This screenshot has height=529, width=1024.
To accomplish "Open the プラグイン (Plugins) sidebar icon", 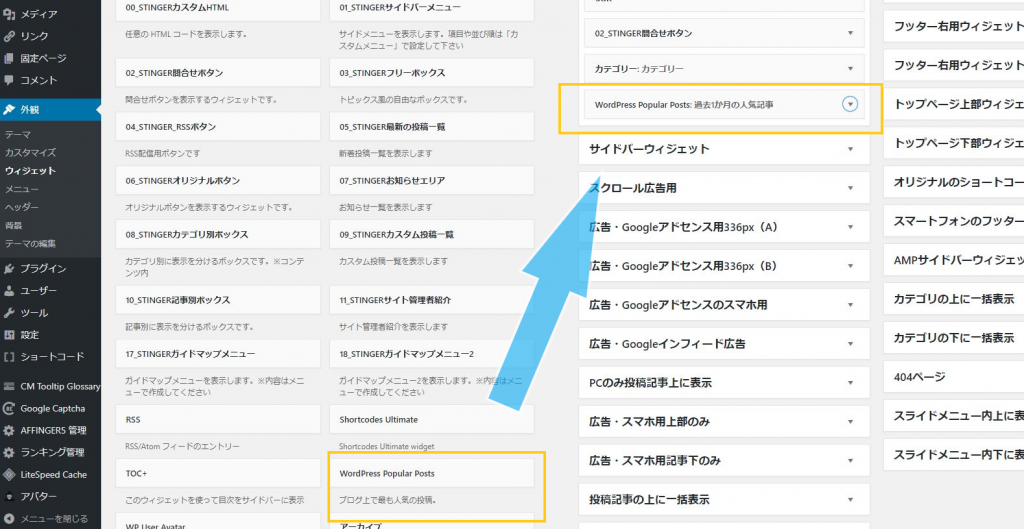I will coord(9,268).
